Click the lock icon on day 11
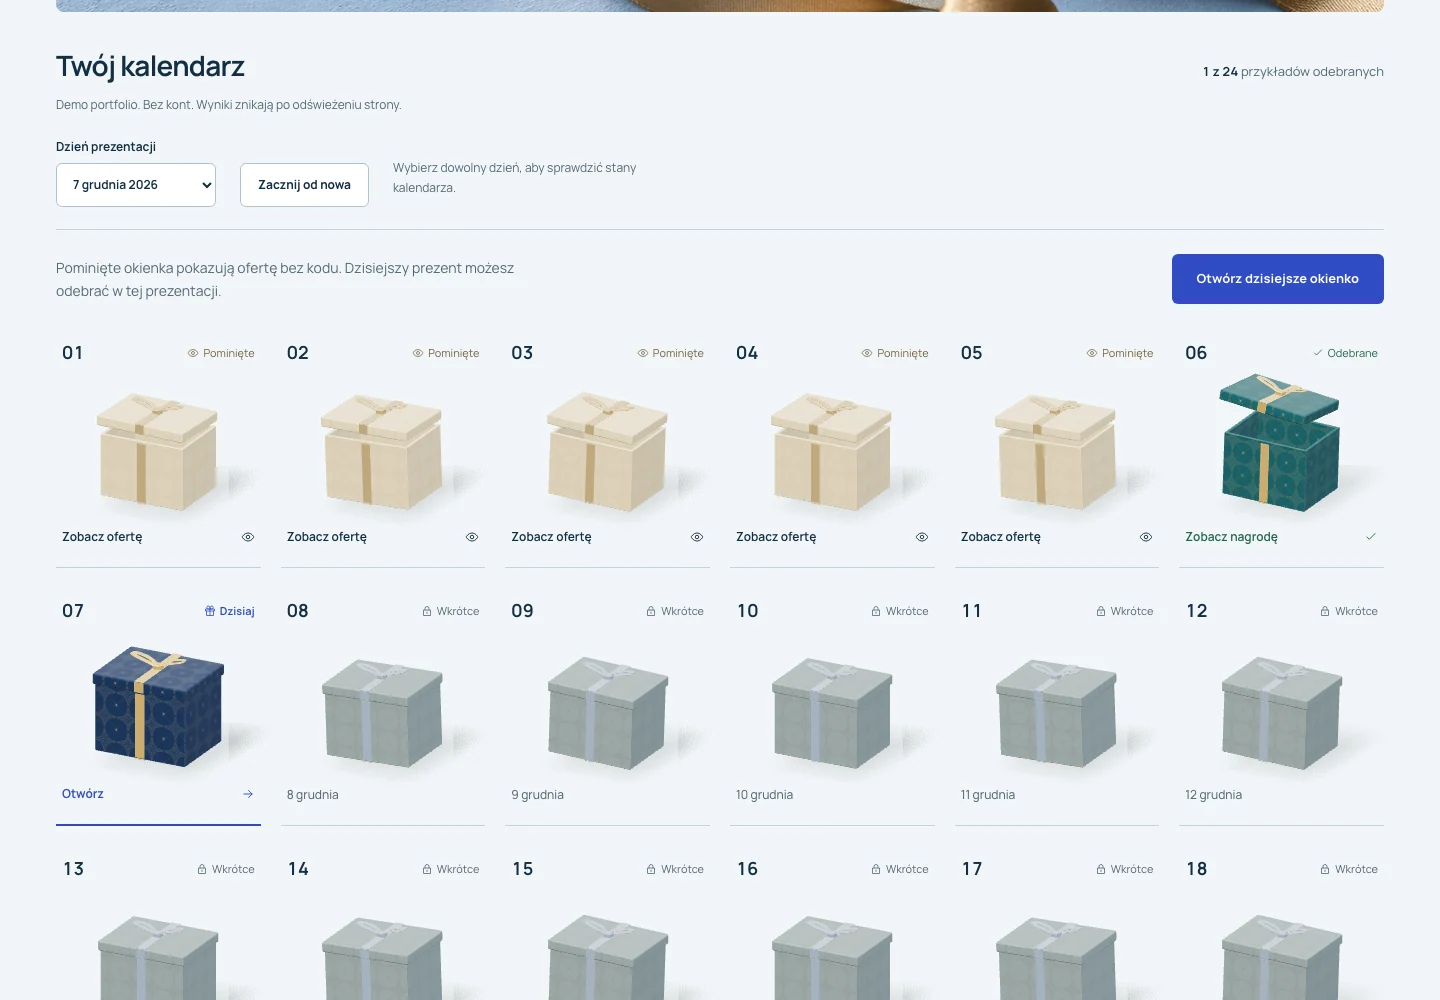1440x1000 pixels. 1101,611
